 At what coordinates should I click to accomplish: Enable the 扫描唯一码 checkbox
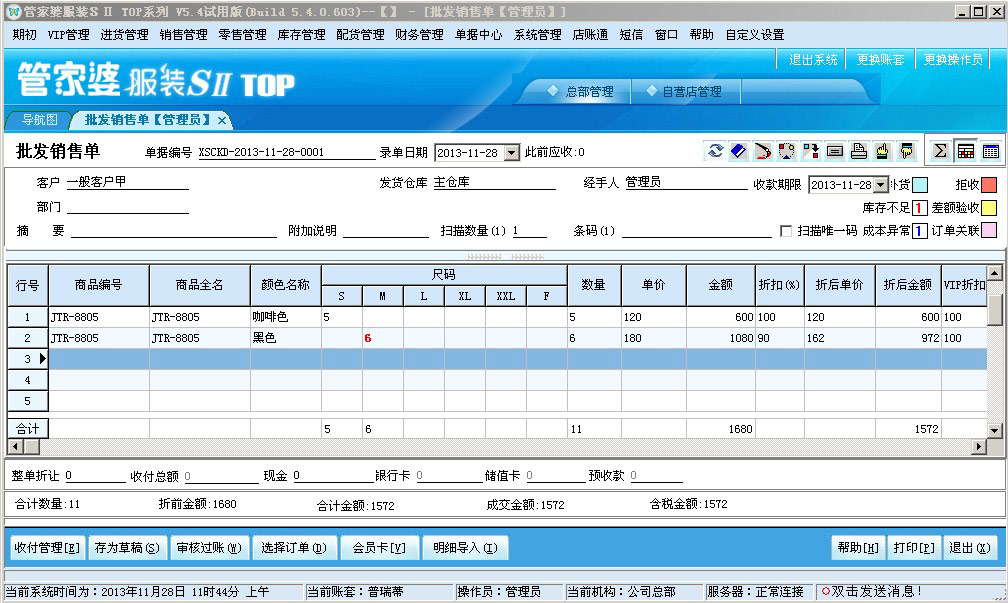click(x=786, y=231)
